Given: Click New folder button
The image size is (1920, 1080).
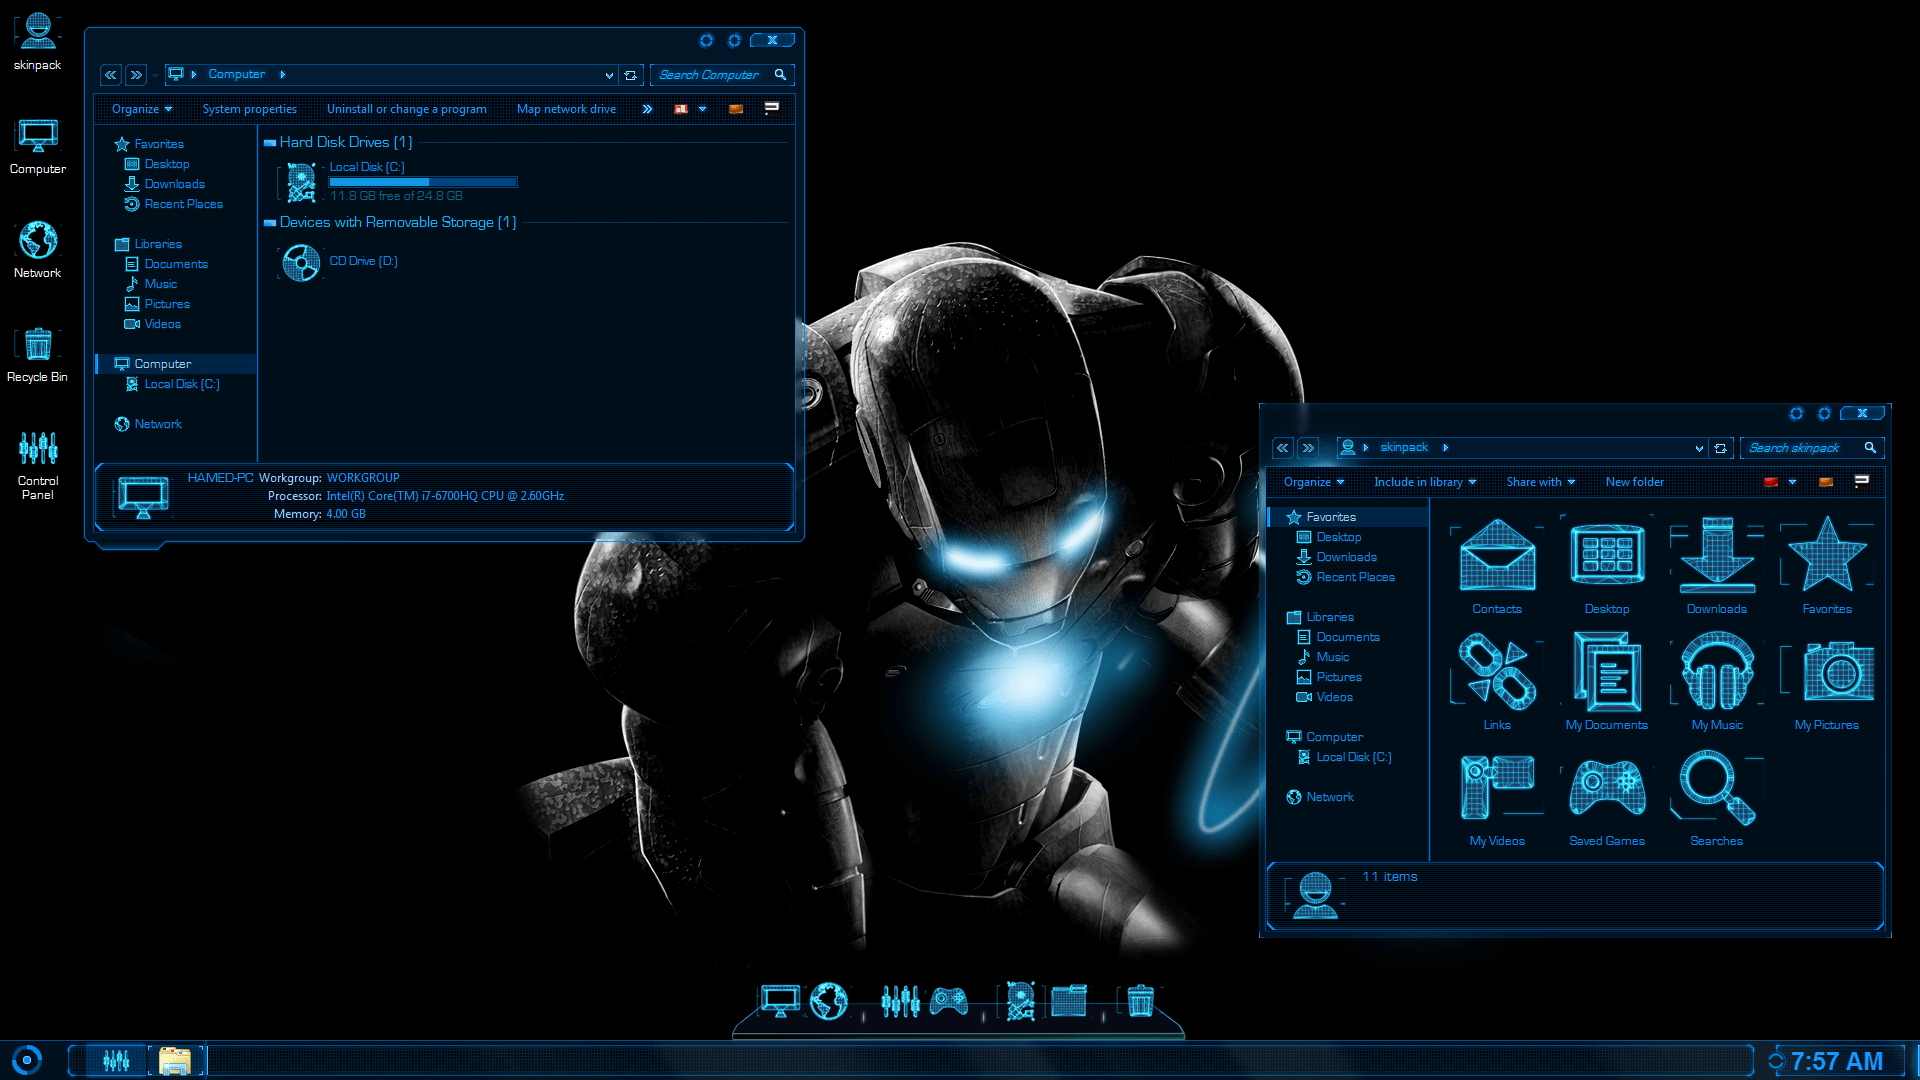Looking at the screenshot, I should 1633,481.
